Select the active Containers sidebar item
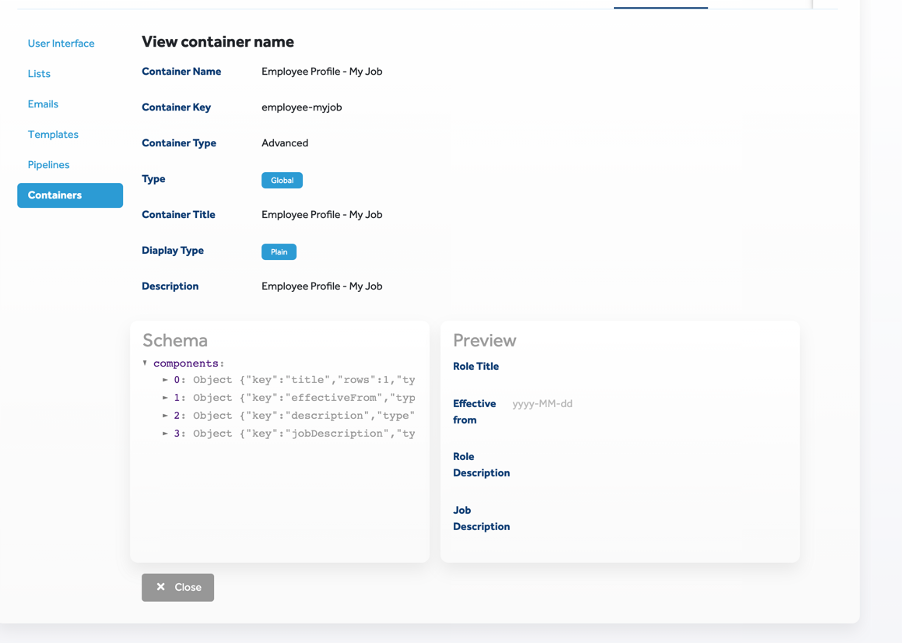The image size is (902, 644). point(69,195)
